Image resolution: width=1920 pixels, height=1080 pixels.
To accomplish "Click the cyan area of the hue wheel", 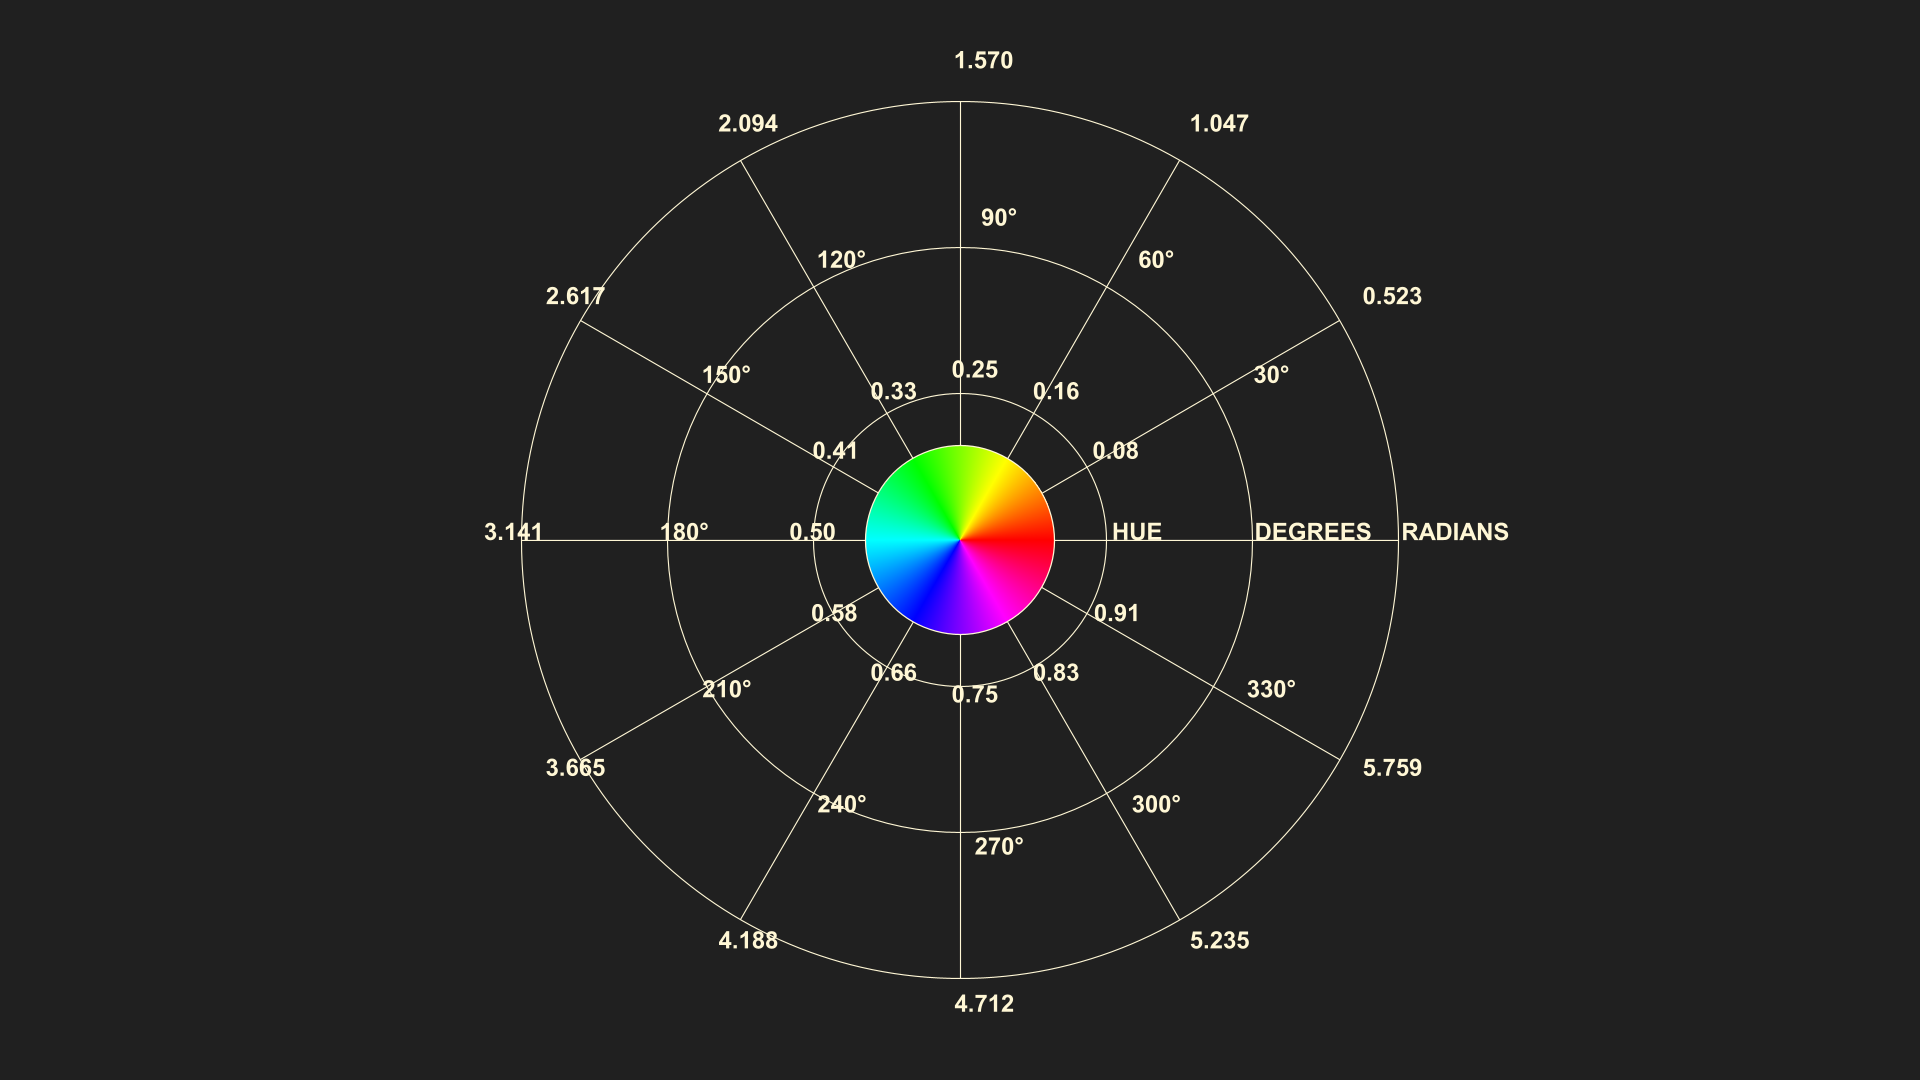I will 898,540.
